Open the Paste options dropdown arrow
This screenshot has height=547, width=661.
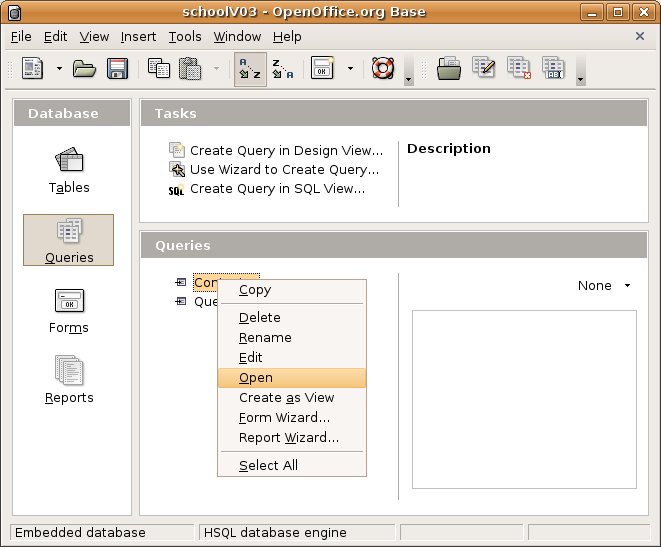point(216,69)
